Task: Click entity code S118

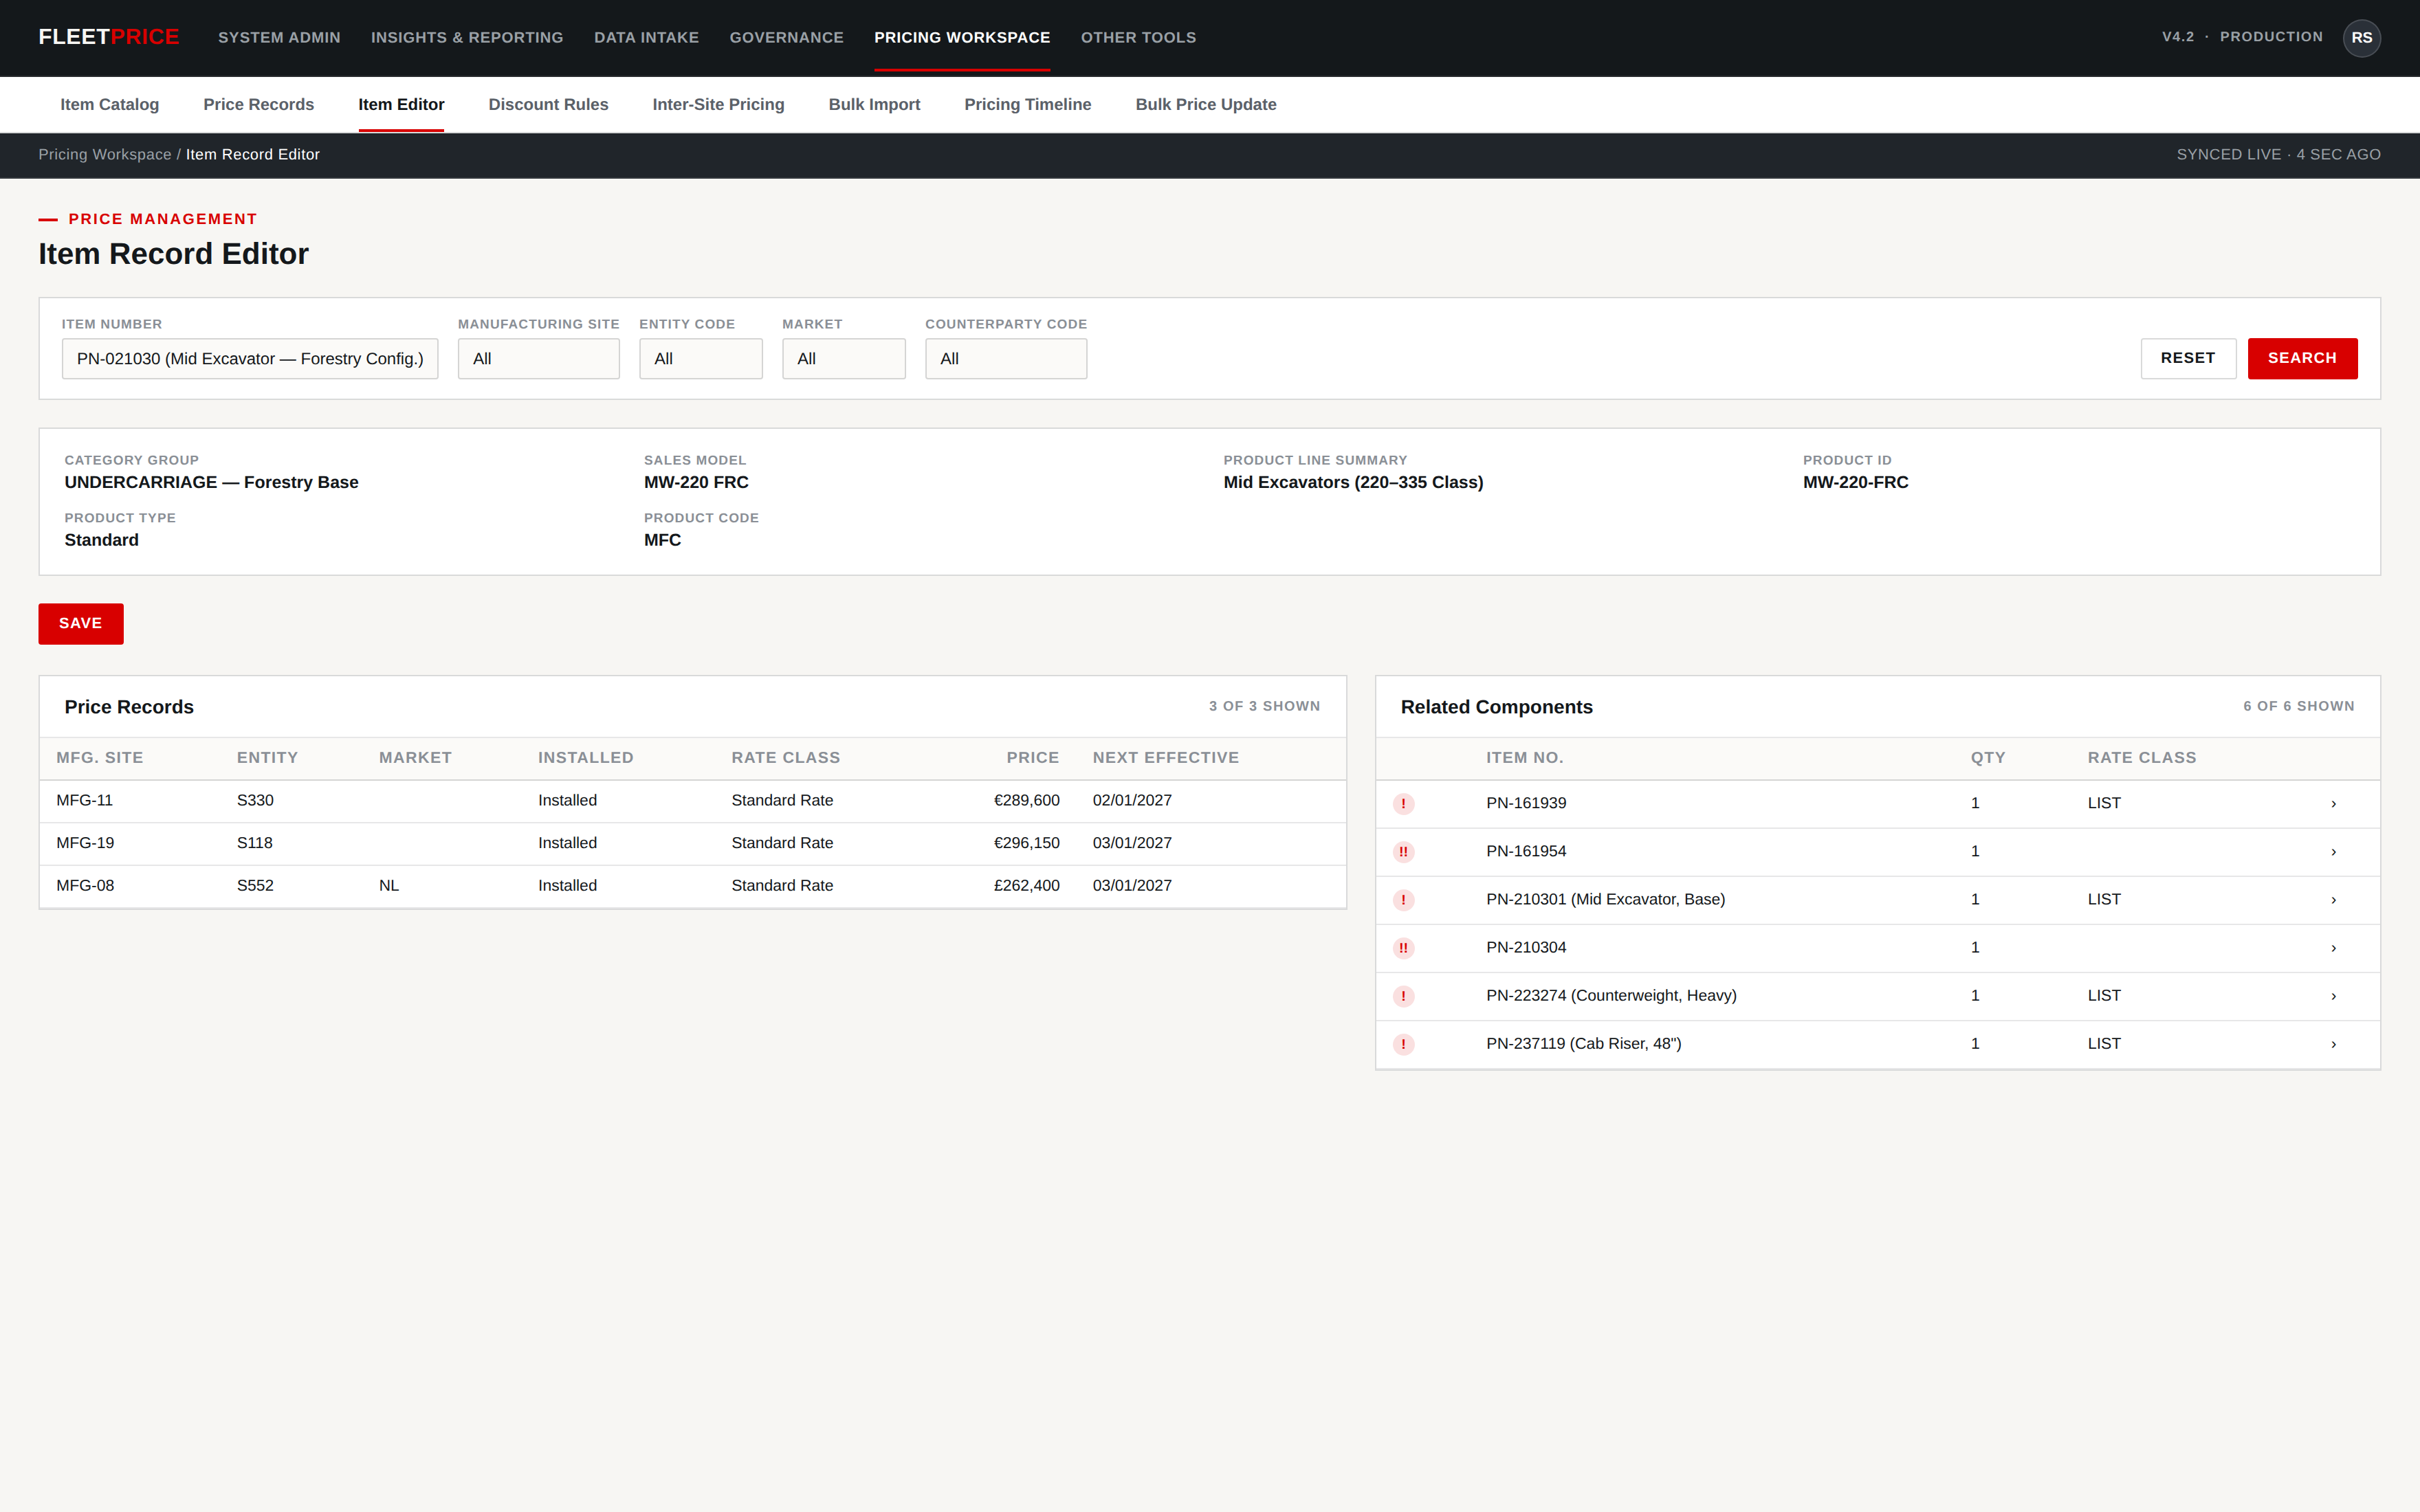Action: [255, 843]
